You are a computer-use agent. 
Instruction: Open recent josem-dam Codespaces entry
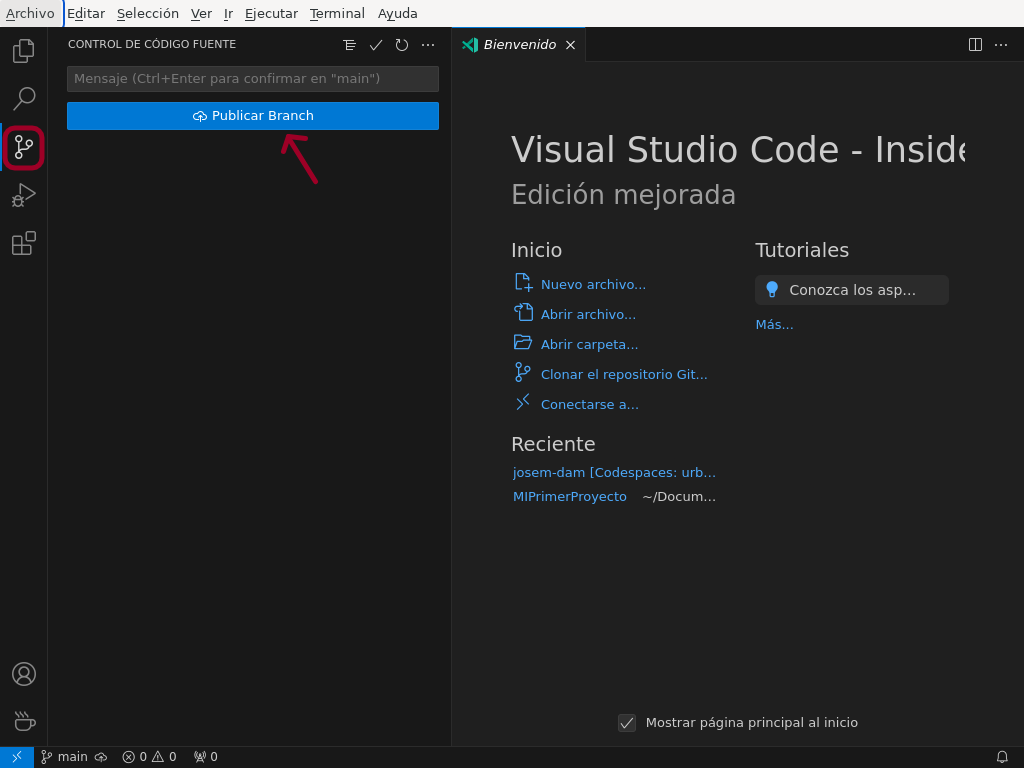(x=614, y=473)
